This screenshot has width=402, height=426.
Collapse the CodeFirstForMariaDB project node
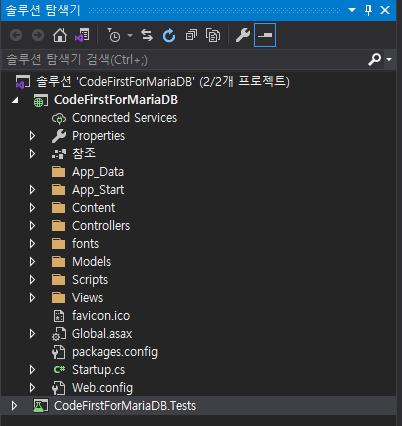coord(15,100)
